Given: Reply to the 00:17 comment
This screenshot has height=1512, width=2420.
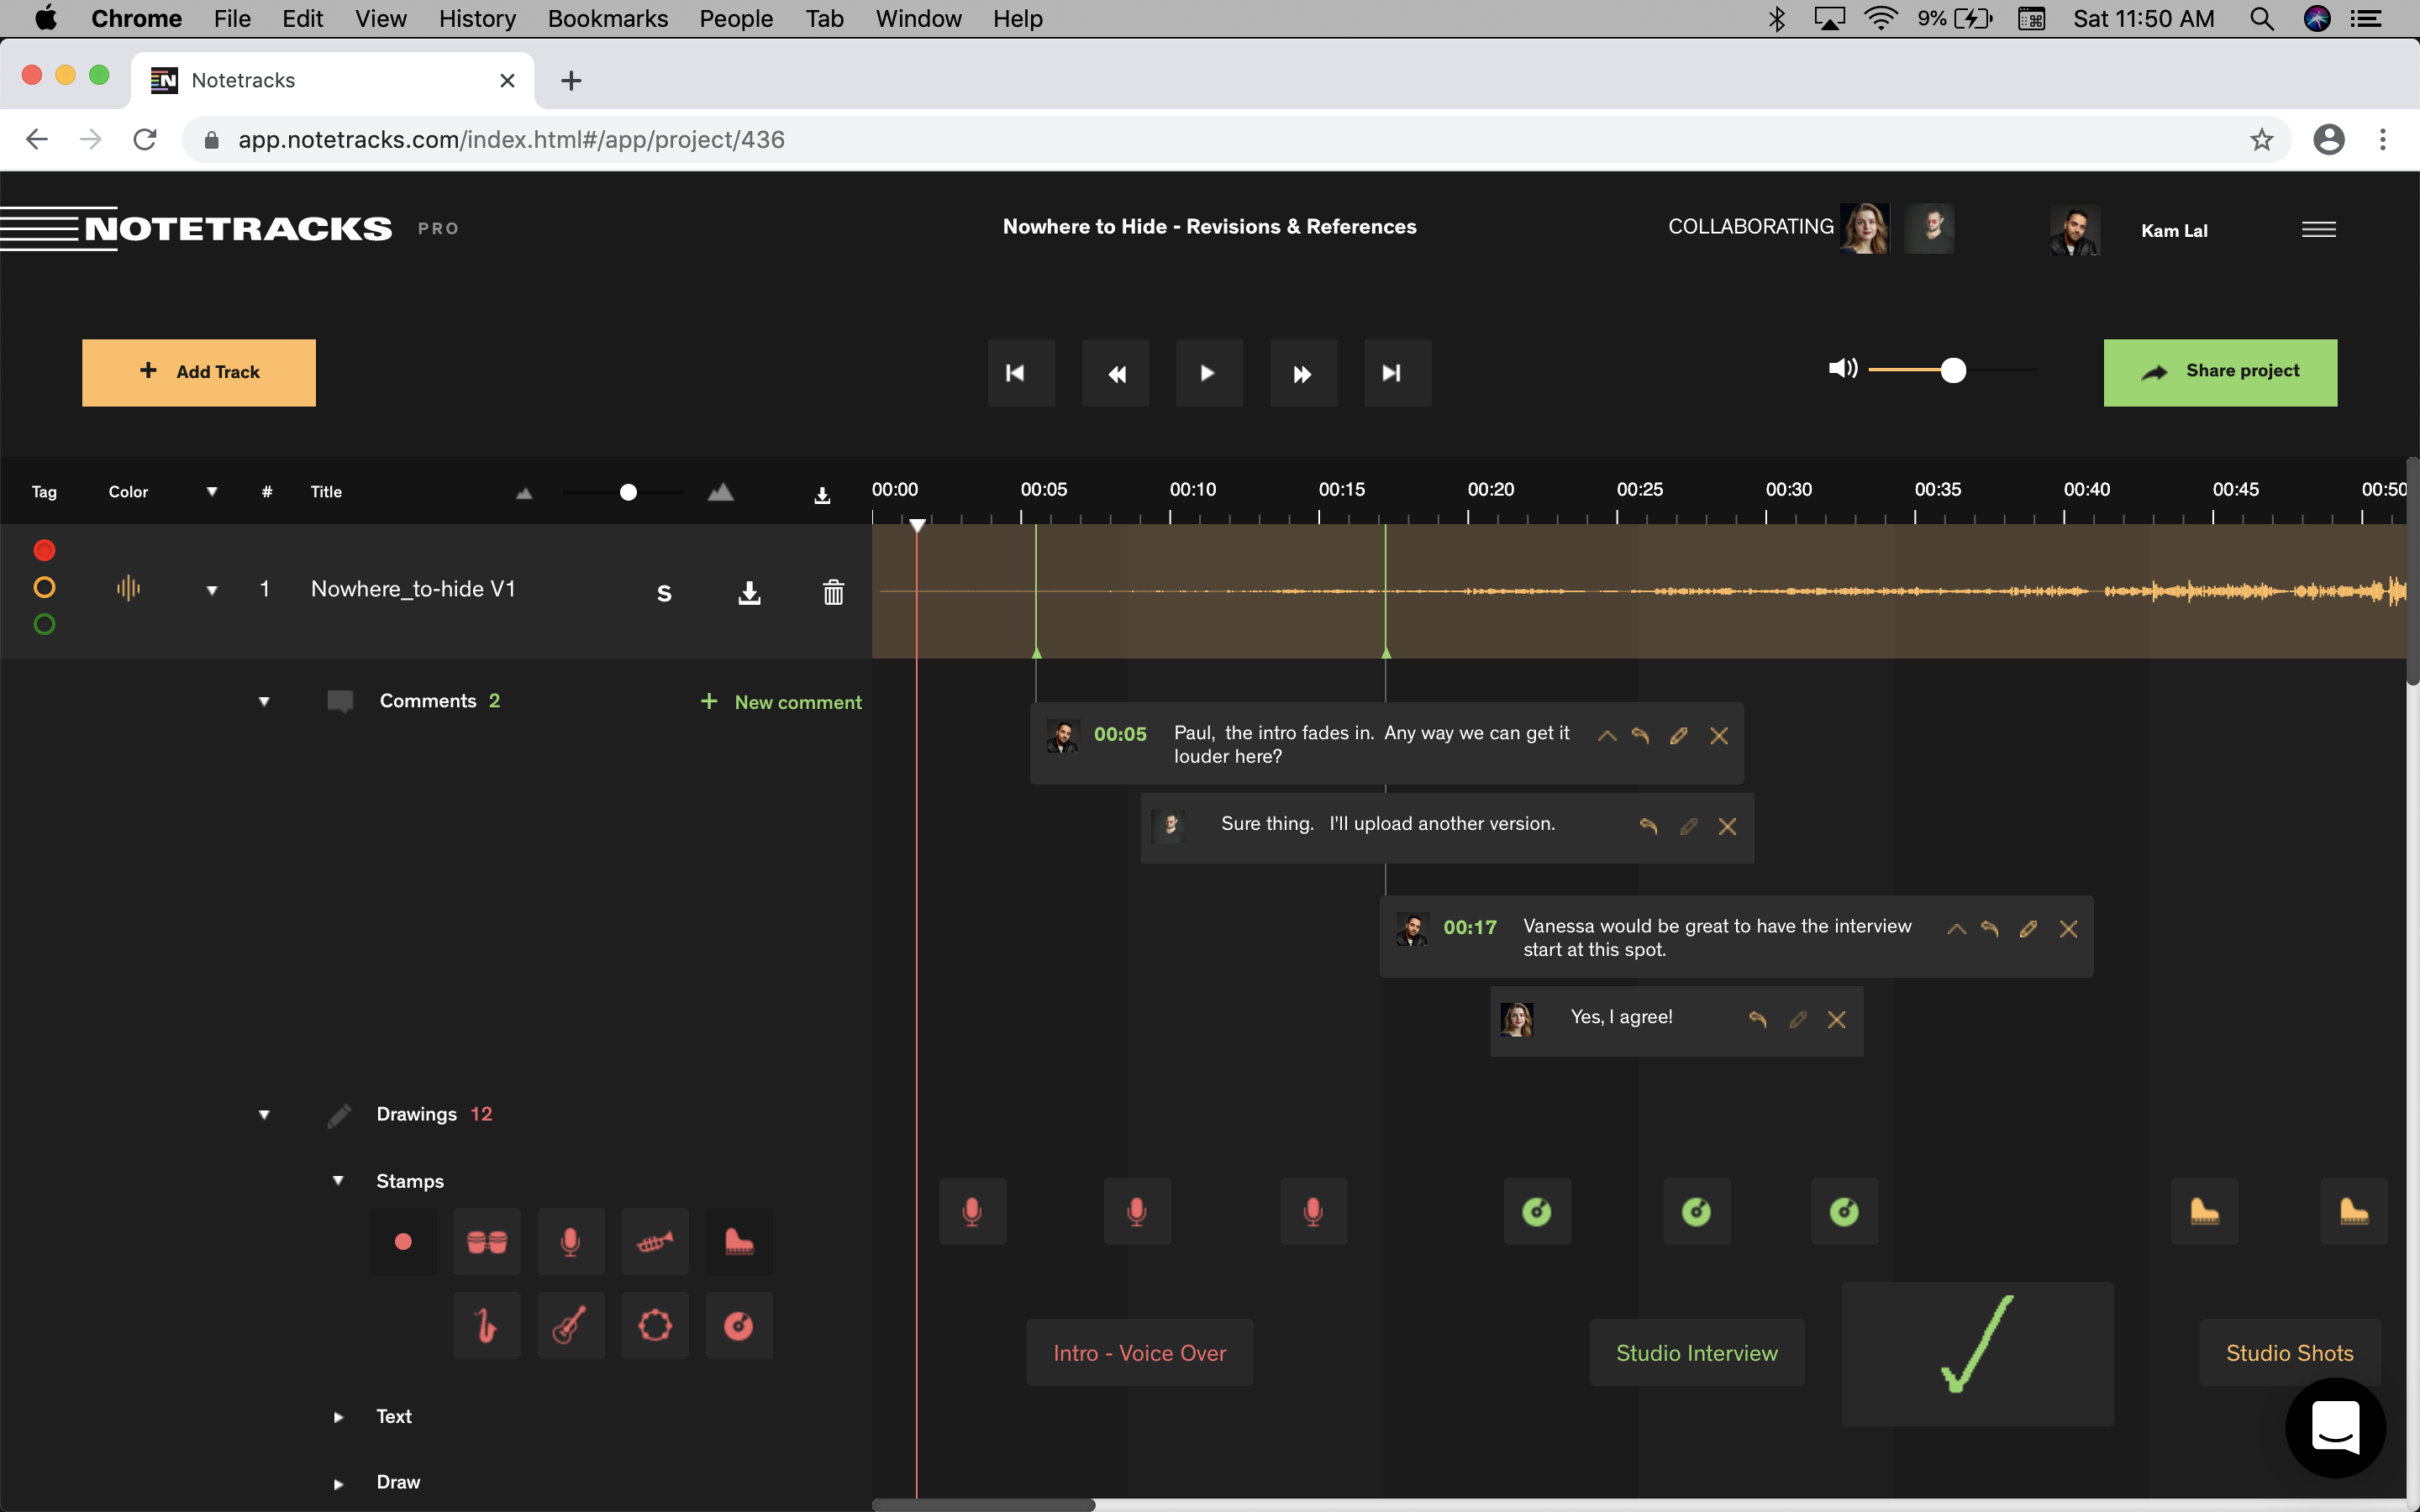Looking at the screenshot, I should tap(1990, 929).
